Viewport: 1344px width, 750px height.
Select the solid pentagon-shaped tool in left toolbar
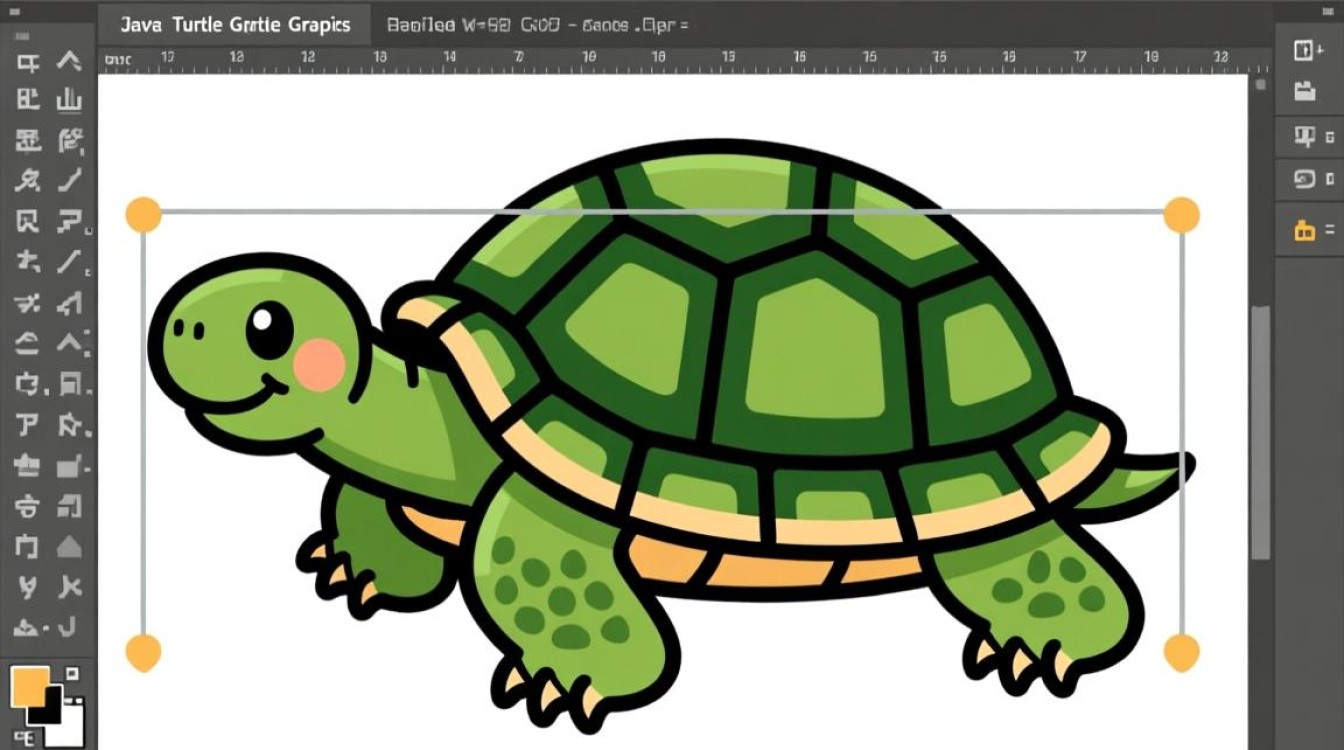click(69, 547)
